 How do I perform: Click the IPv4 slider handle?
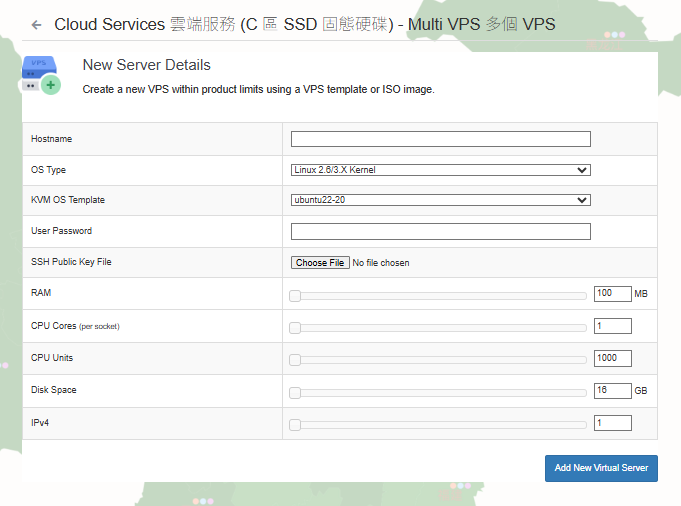(295, 425)
